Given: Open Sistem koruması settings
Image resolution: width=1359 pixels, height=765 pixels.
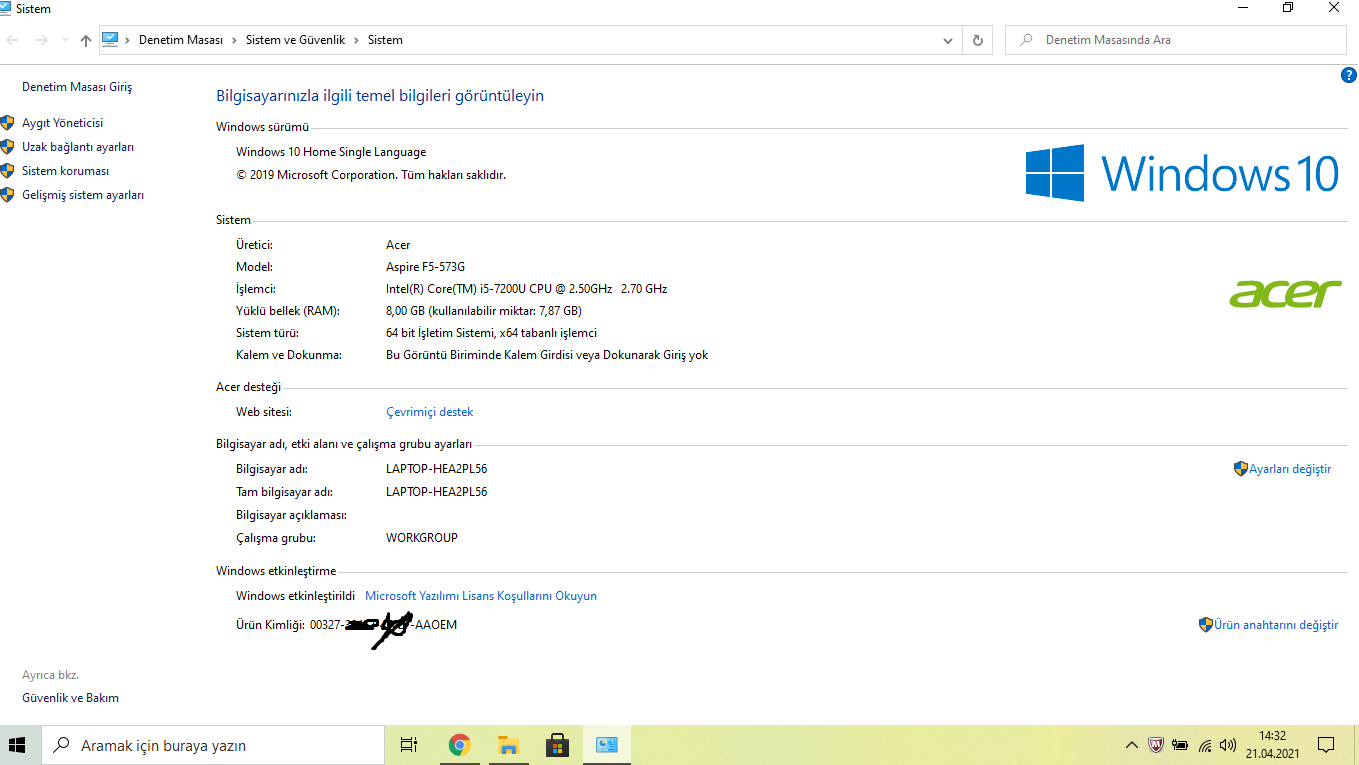Looking at the screenshot, I should 65,171.
